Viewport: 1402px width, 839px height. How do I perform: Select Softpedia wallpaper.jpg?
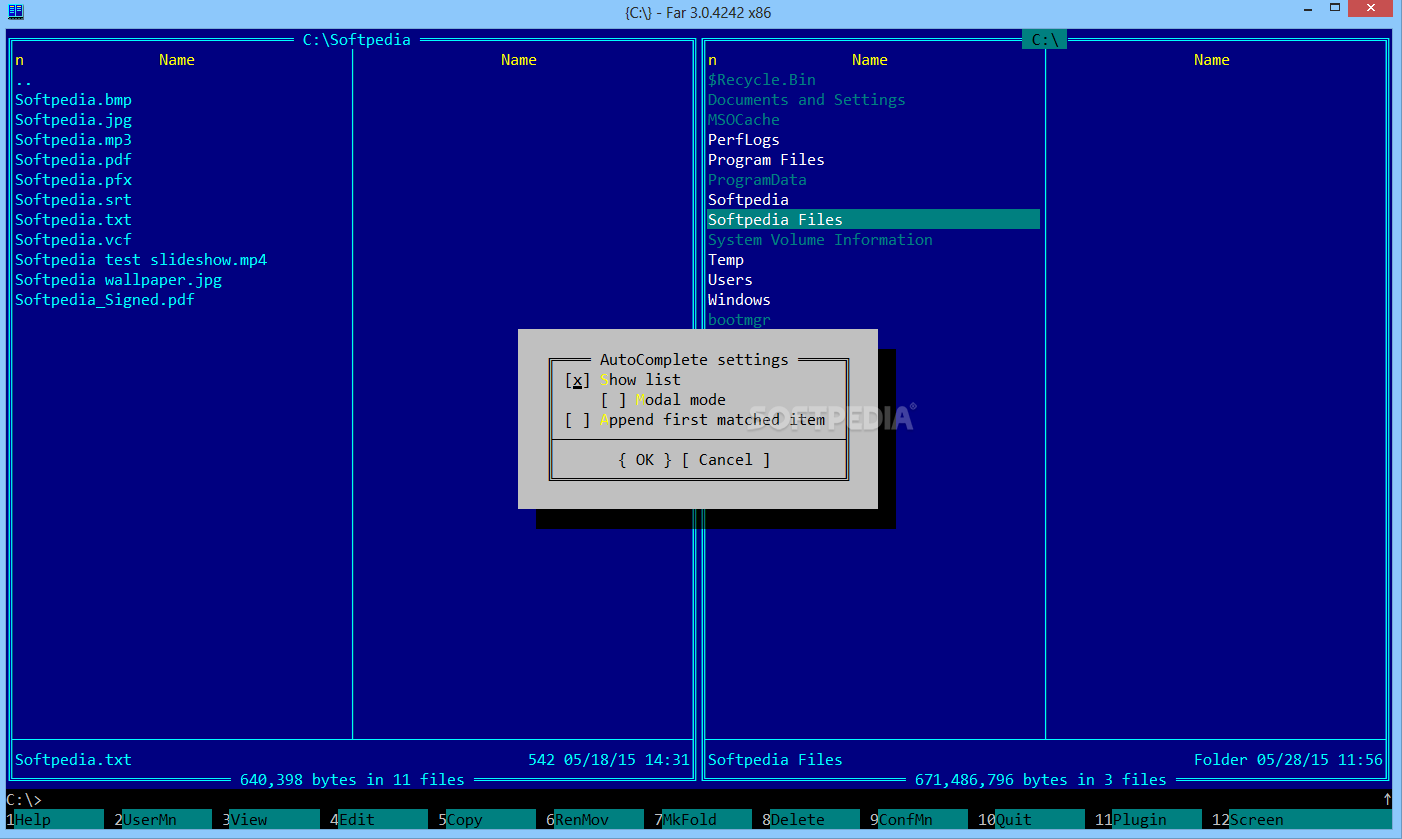[x=118, y=280]
